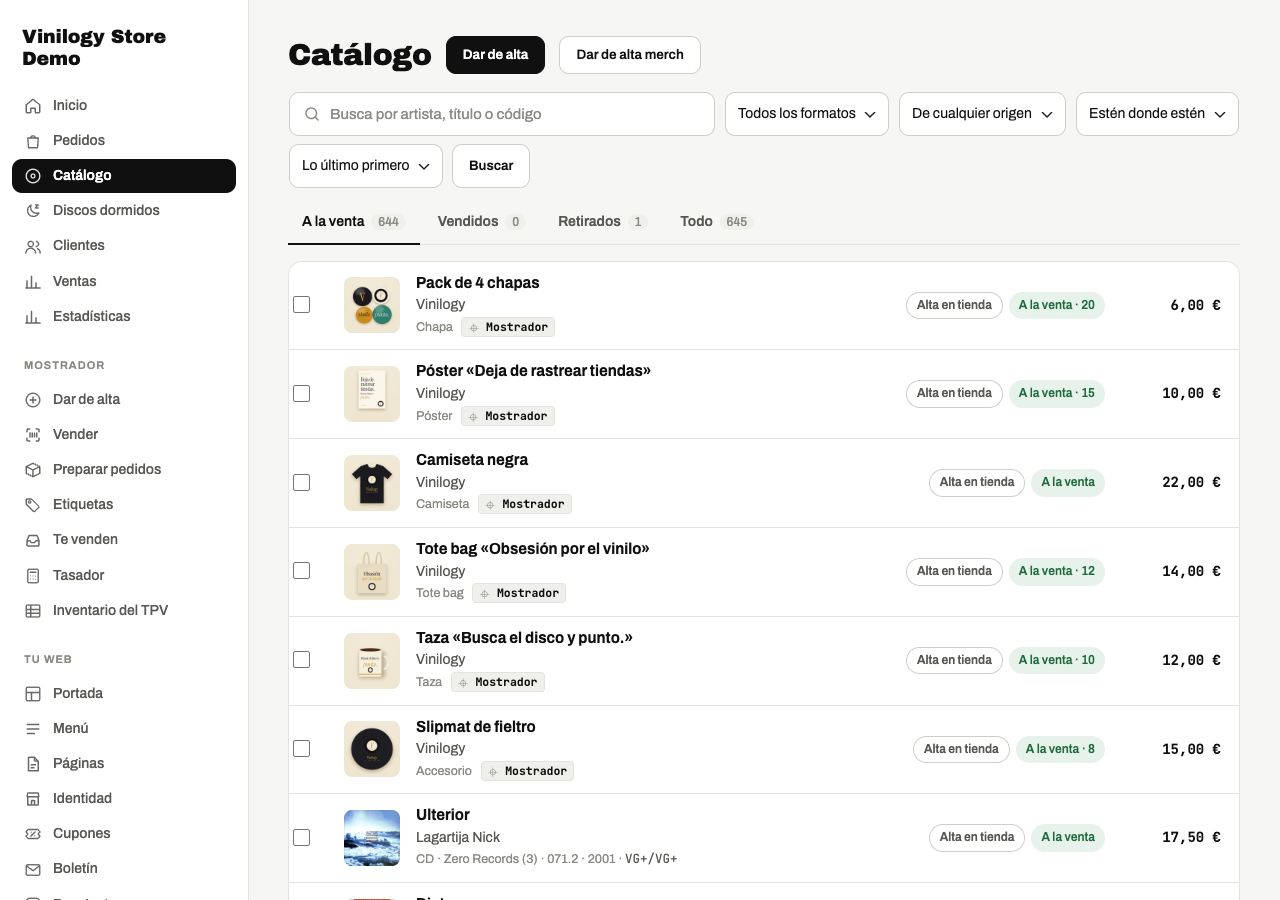Viewport: 1280px width, 900px height.
Task: Check the Slipmat de fieltro checkbox
Action: tap(301, 749)
